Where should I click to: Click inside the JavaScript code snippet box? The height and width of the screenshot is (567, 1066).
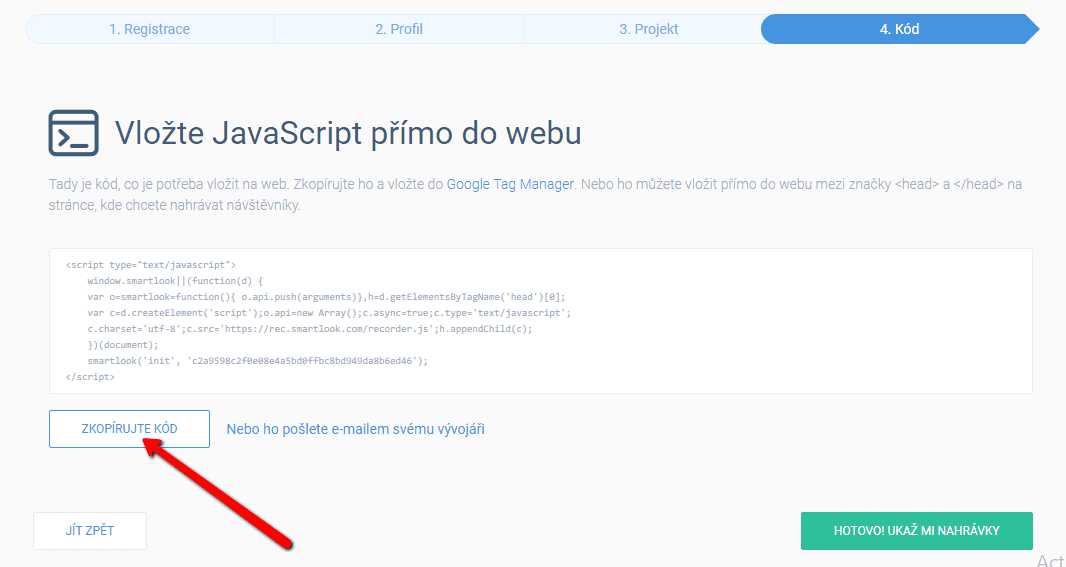(540, 321)
